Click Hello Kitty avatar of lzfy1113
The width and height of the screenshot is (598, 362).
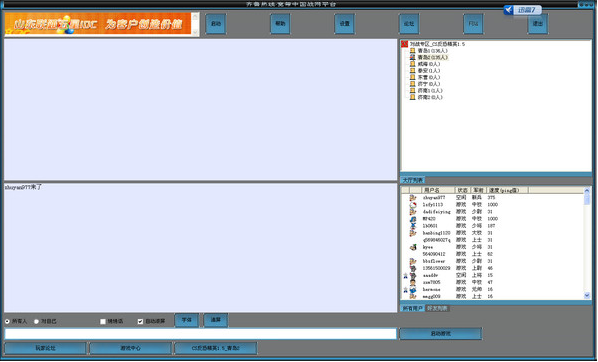pyautogui.click(x=413, y=205)
